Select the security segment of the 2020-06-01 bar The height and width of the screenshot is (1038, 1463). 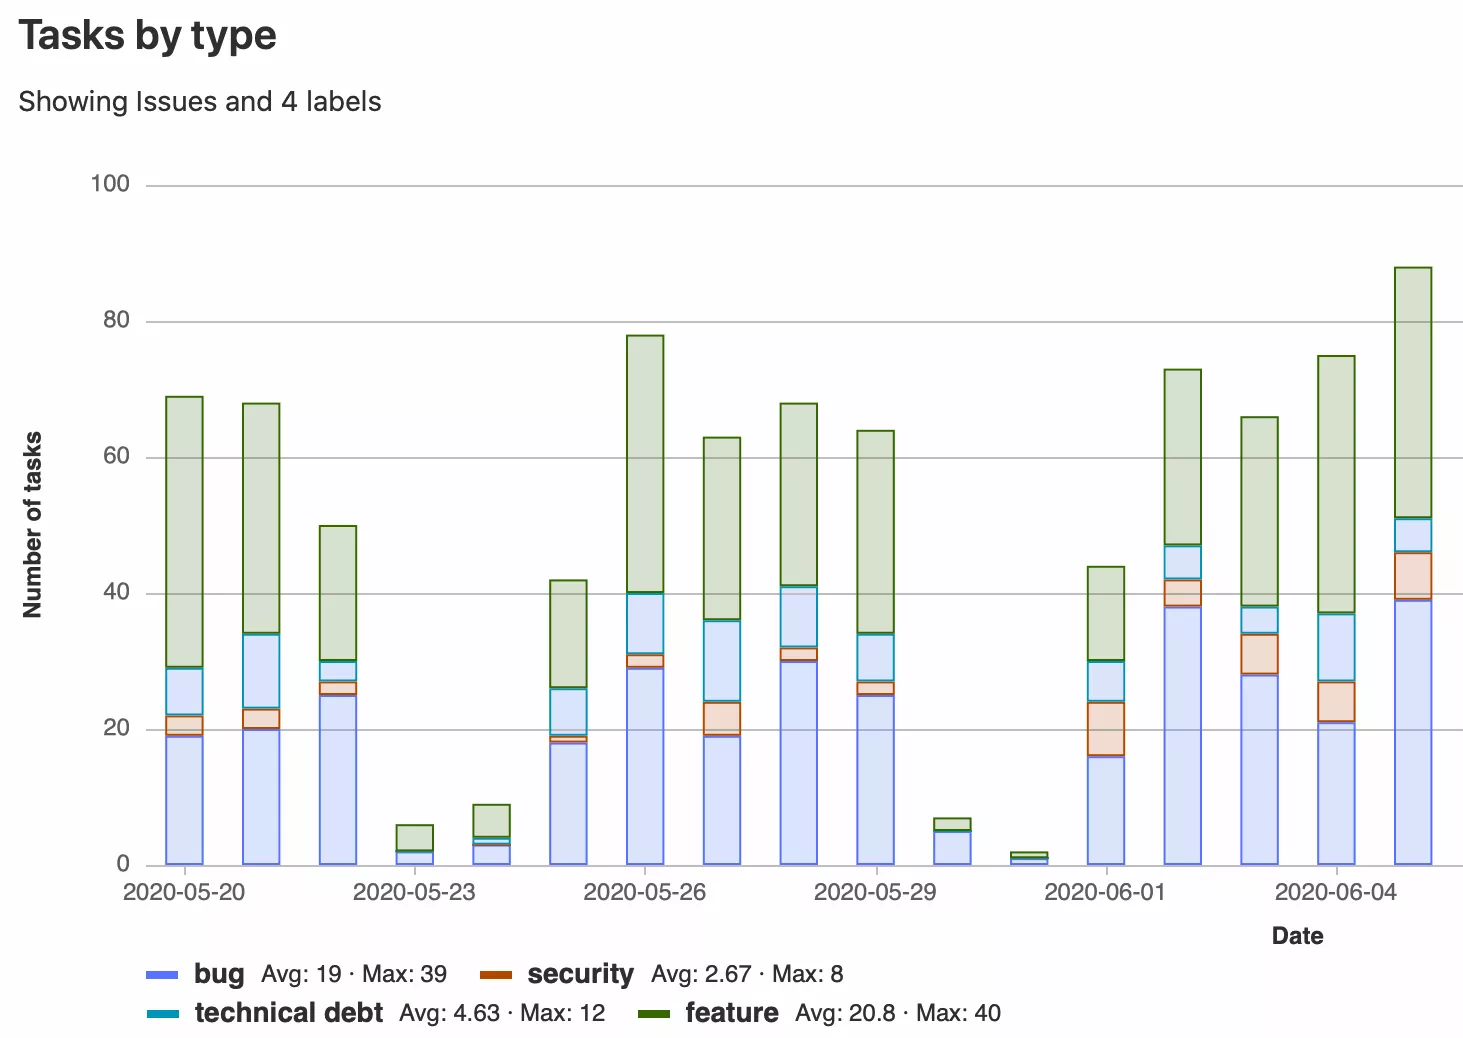(1106, 728)
